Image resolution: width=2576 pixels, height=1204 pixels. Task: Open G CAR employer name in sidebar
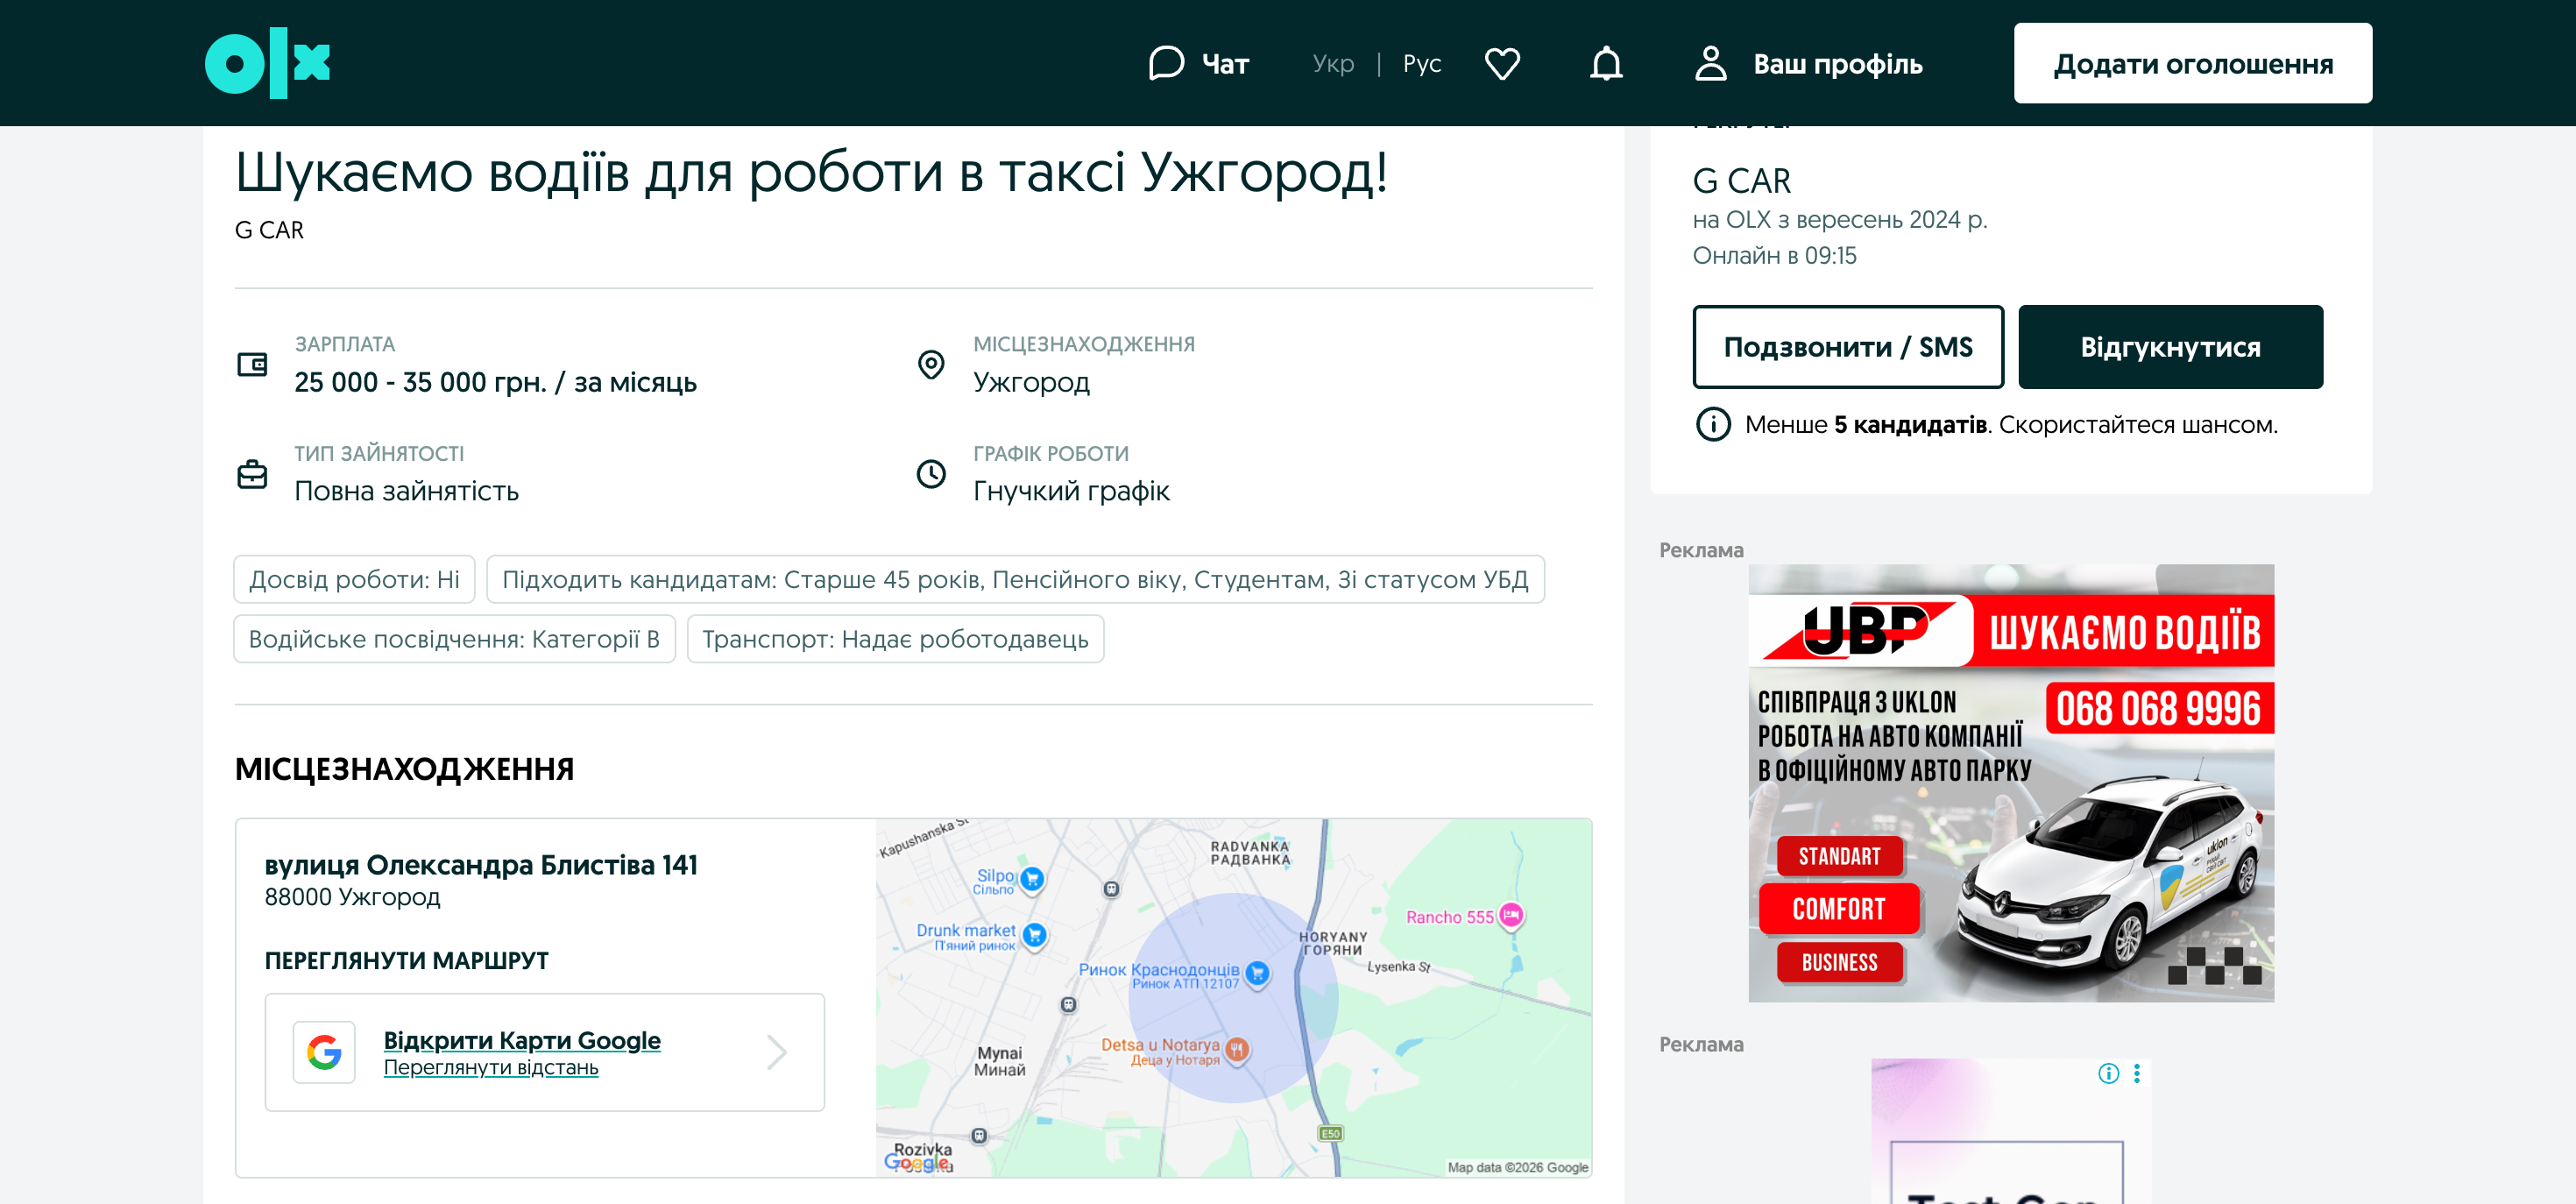coord(1741,181)
